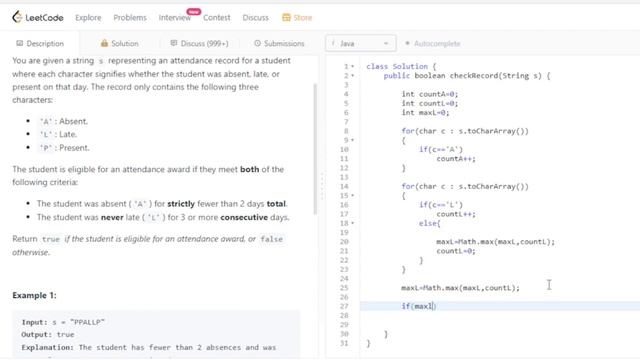The width and height of the screenshot is (640, 360).
Task: Switch to the Discuss (999+) tab
Action: [x=199, y=43]
